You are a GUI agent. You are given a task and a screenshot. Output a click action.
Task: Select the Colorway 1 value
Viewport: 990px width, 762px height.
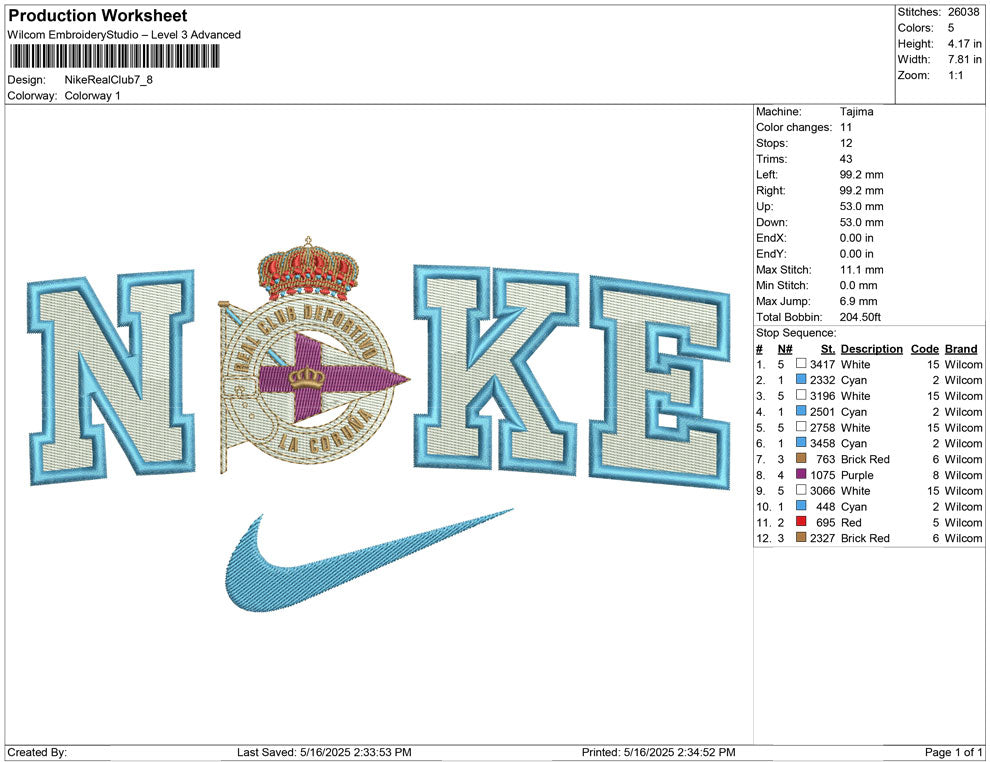point(92,96)
